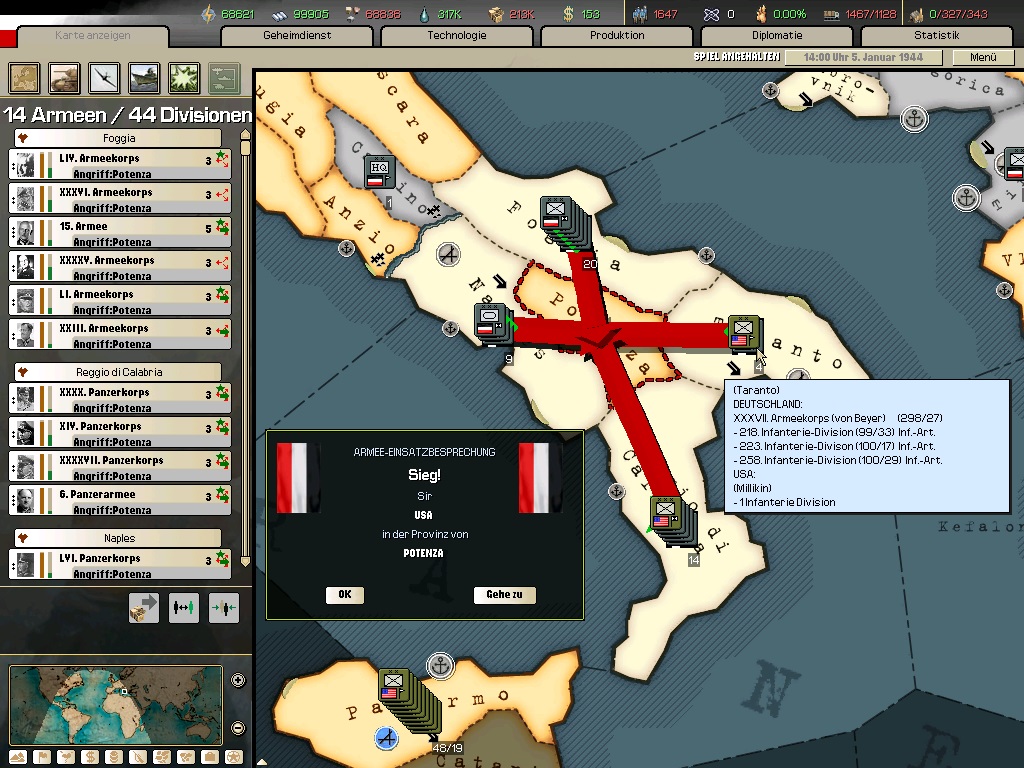Toggle the circled star map mode button
1024x768 pixels.
[234, 757]
